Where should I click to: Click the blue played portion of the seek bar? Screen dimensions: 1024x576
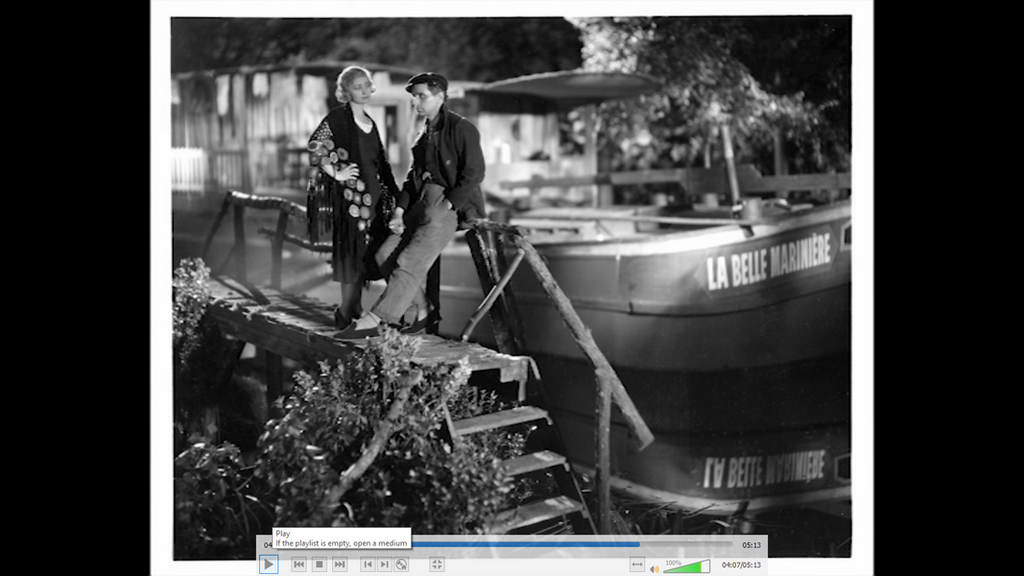pyautogui.click(x=520, y=545)
